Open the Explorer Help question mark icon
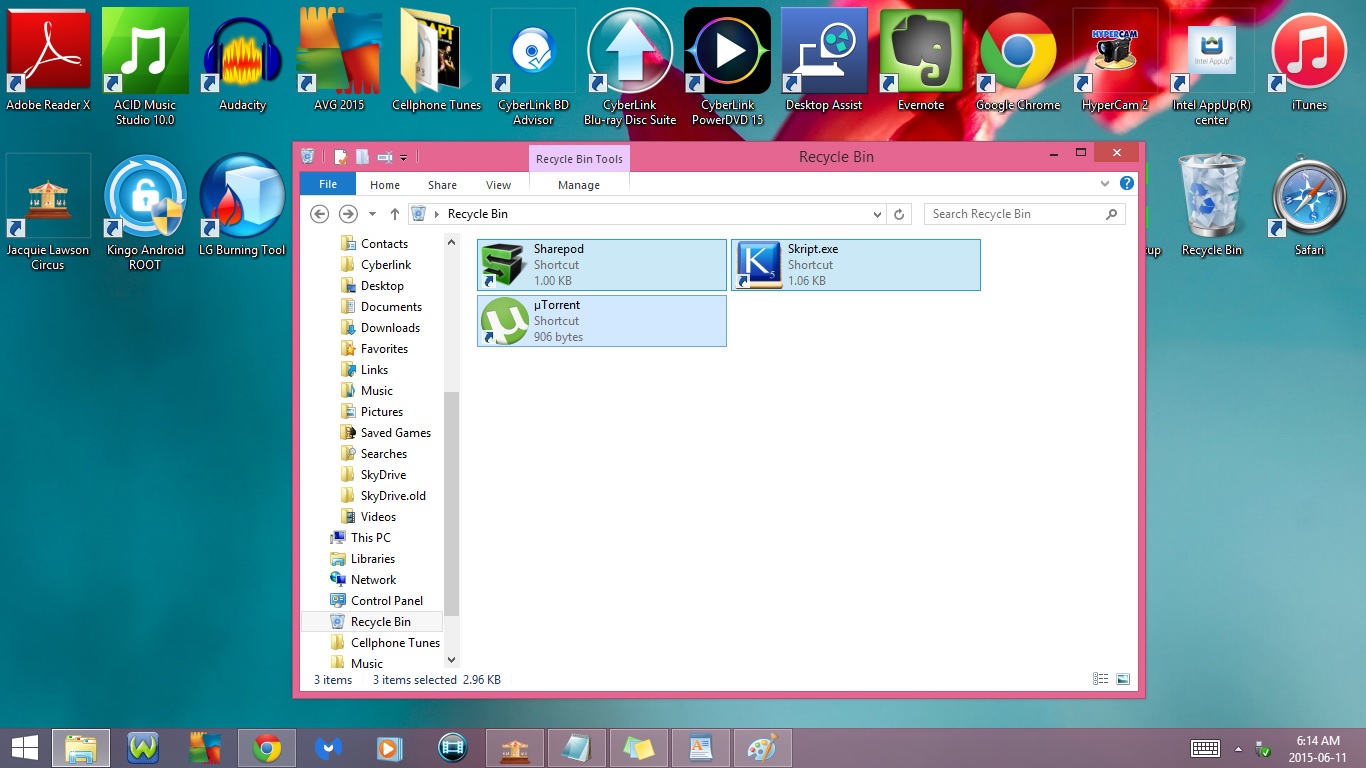The width and height of the screenshot is (1366, 768). click(x=1126, y=184)
